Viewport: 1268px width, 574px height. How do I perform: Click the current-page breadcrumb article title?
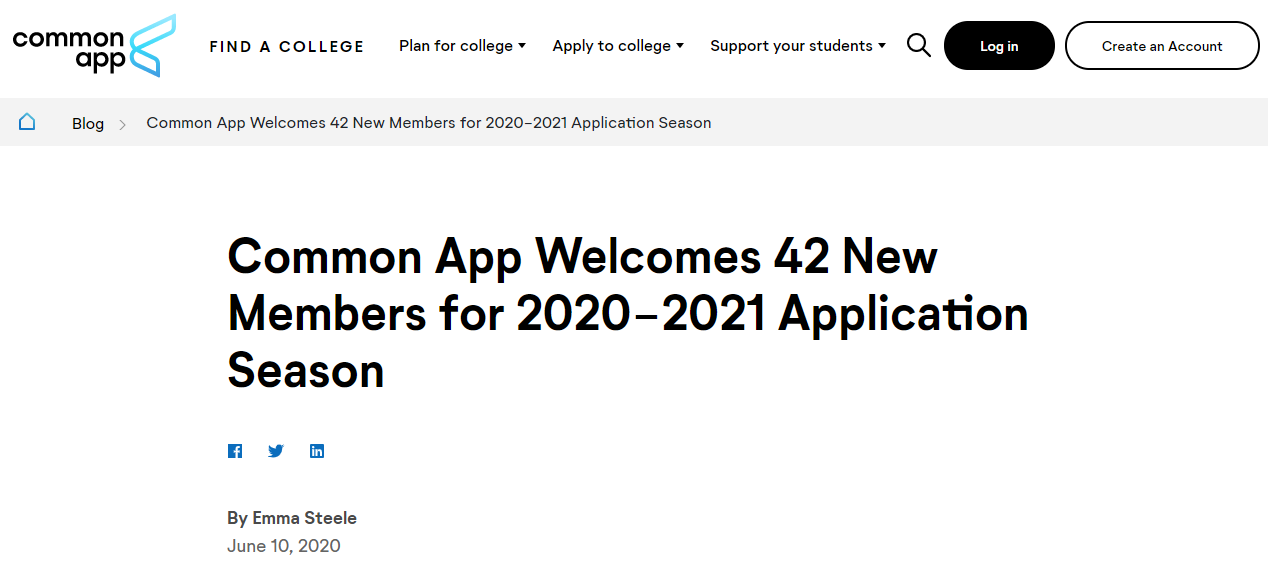coord(428,123)
